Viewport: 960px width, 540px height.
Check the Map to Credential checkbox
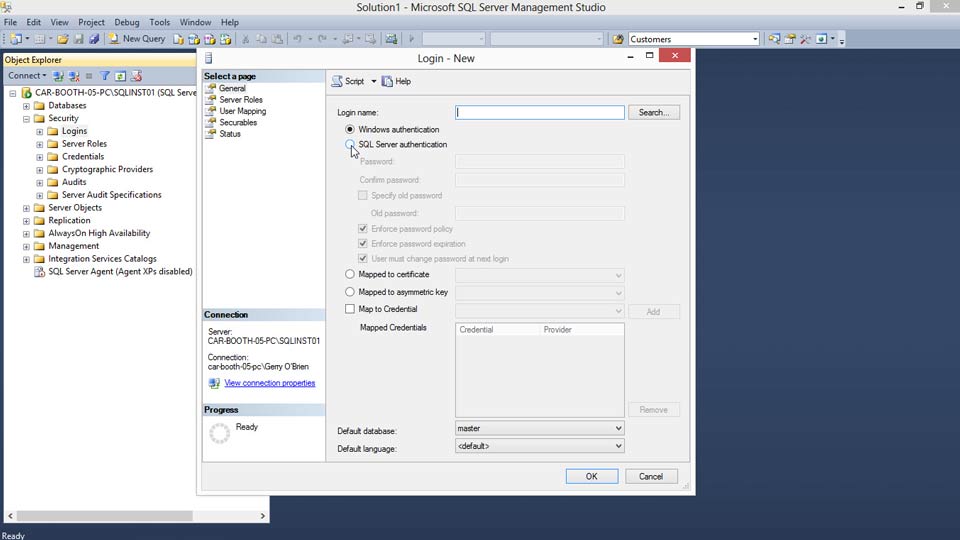click(350, 309)
